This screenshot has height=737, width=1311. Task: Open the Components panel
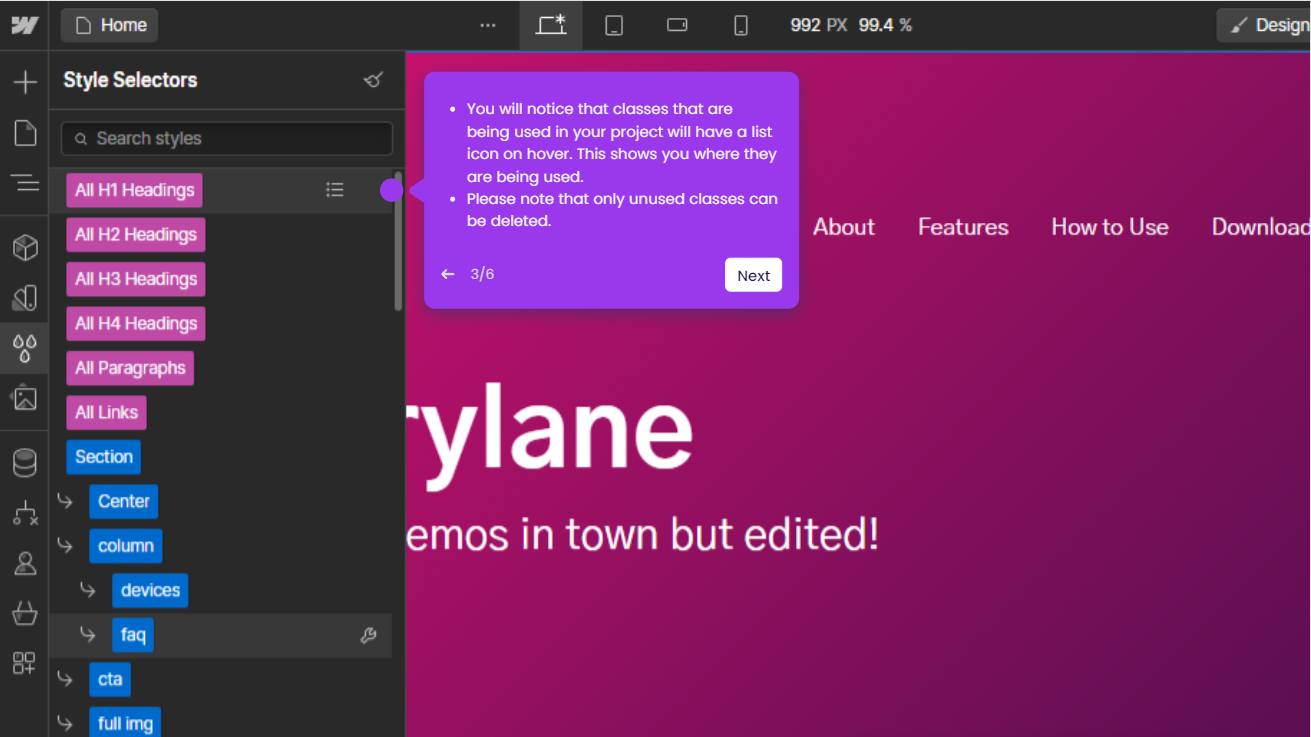[24, 247]
